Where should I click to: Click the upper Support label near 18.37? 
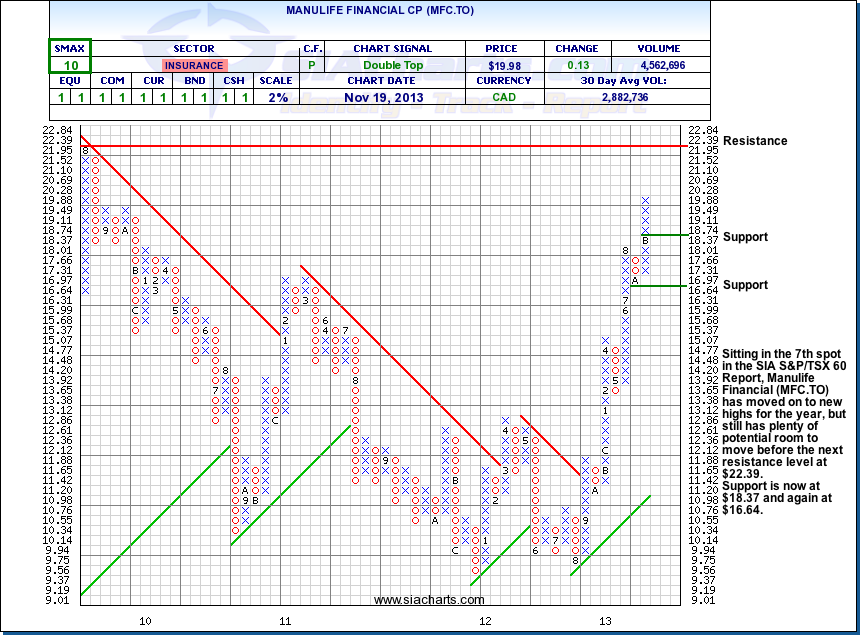pos(745,237)
